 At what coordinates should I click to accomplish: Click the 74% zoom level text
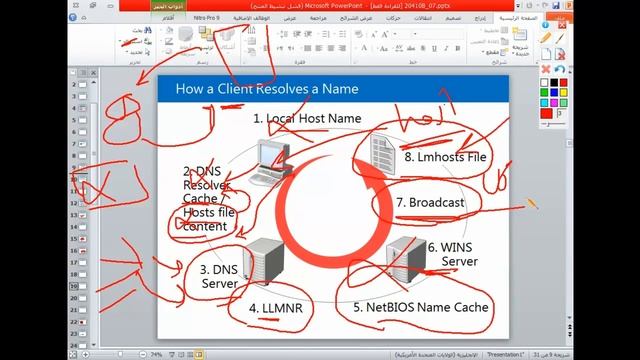156,355
